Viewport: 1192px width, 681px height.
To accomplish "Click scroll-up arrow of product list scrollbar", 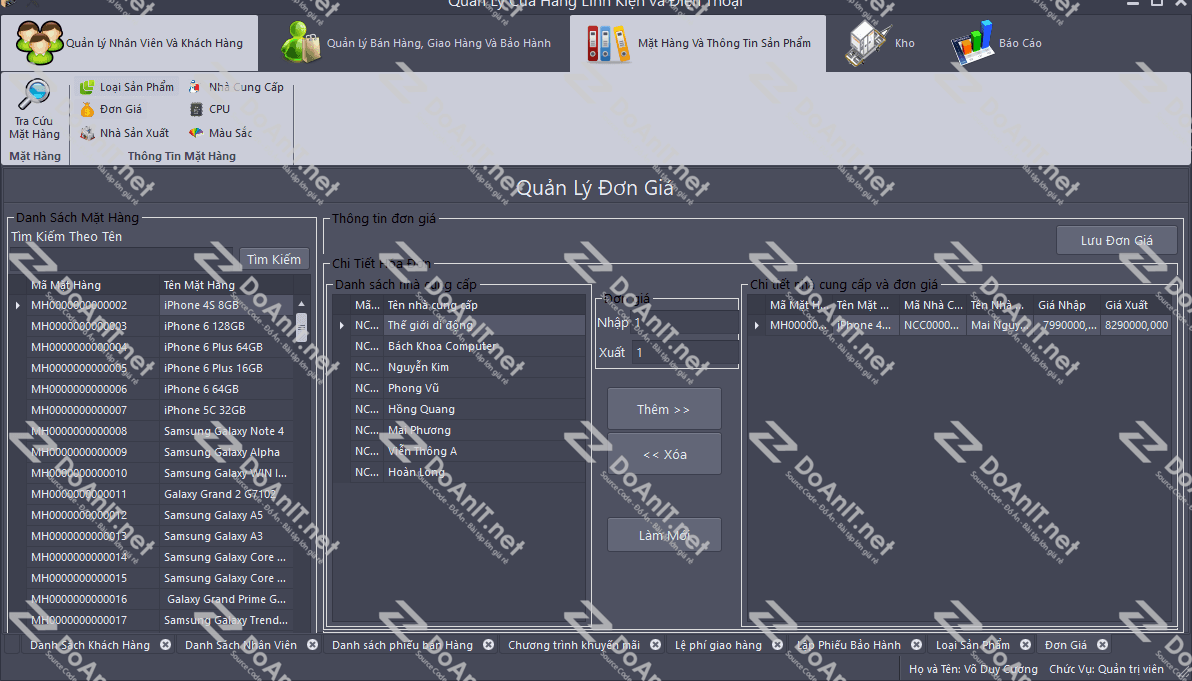I will (x=301, y=304).
